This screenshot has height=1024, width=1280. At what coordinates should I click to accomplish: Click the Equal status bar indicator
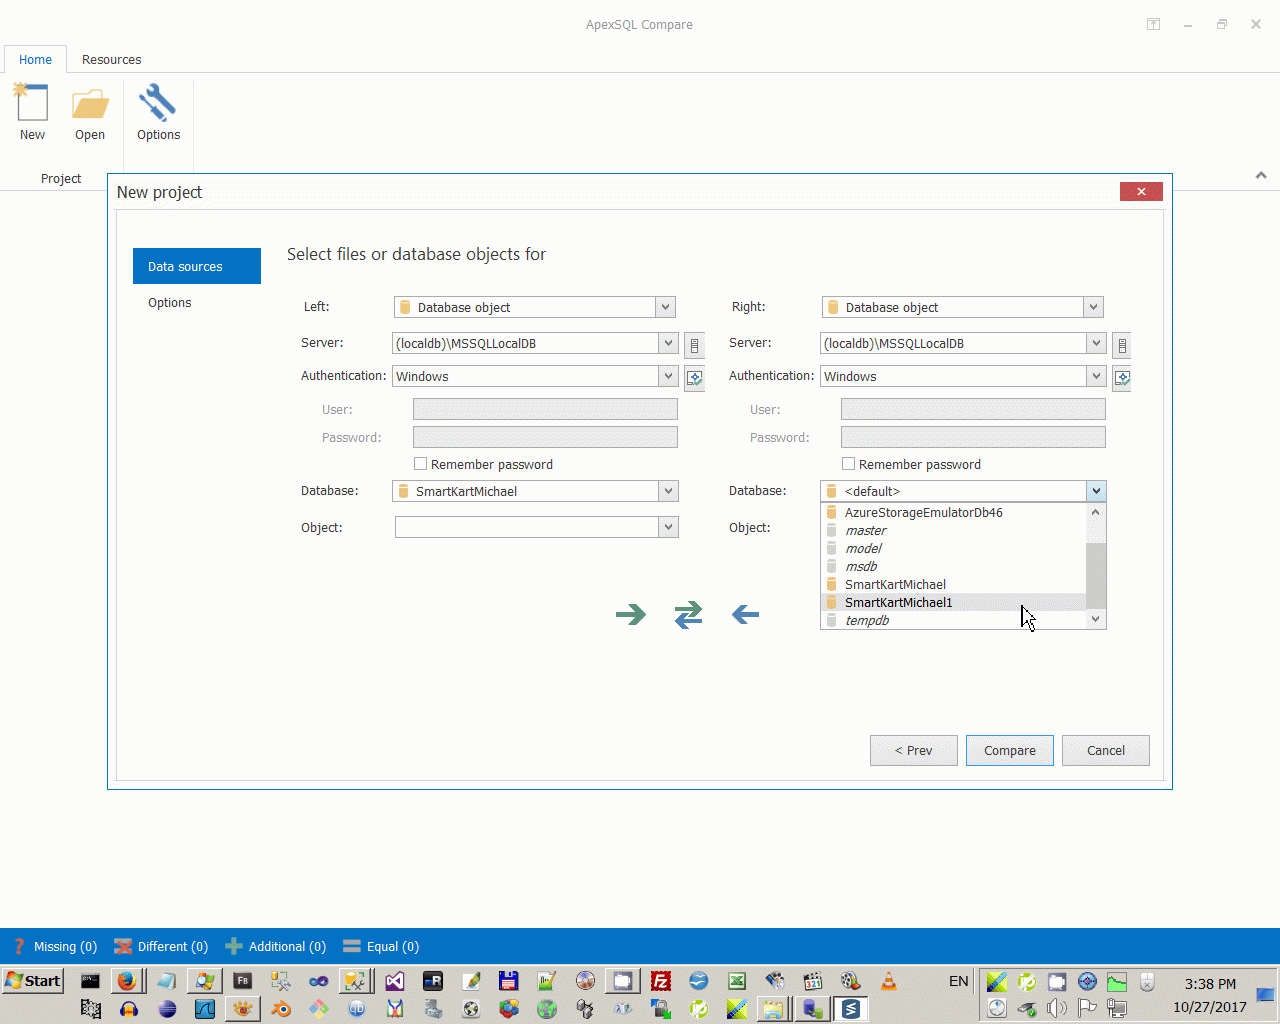[x=381, y=946]
